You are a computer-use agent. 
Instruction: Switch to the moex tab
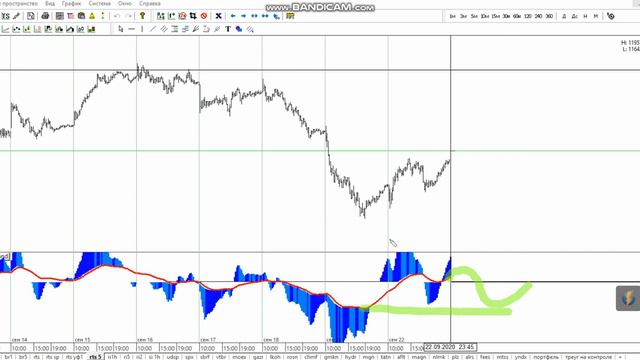pos(239,357)
